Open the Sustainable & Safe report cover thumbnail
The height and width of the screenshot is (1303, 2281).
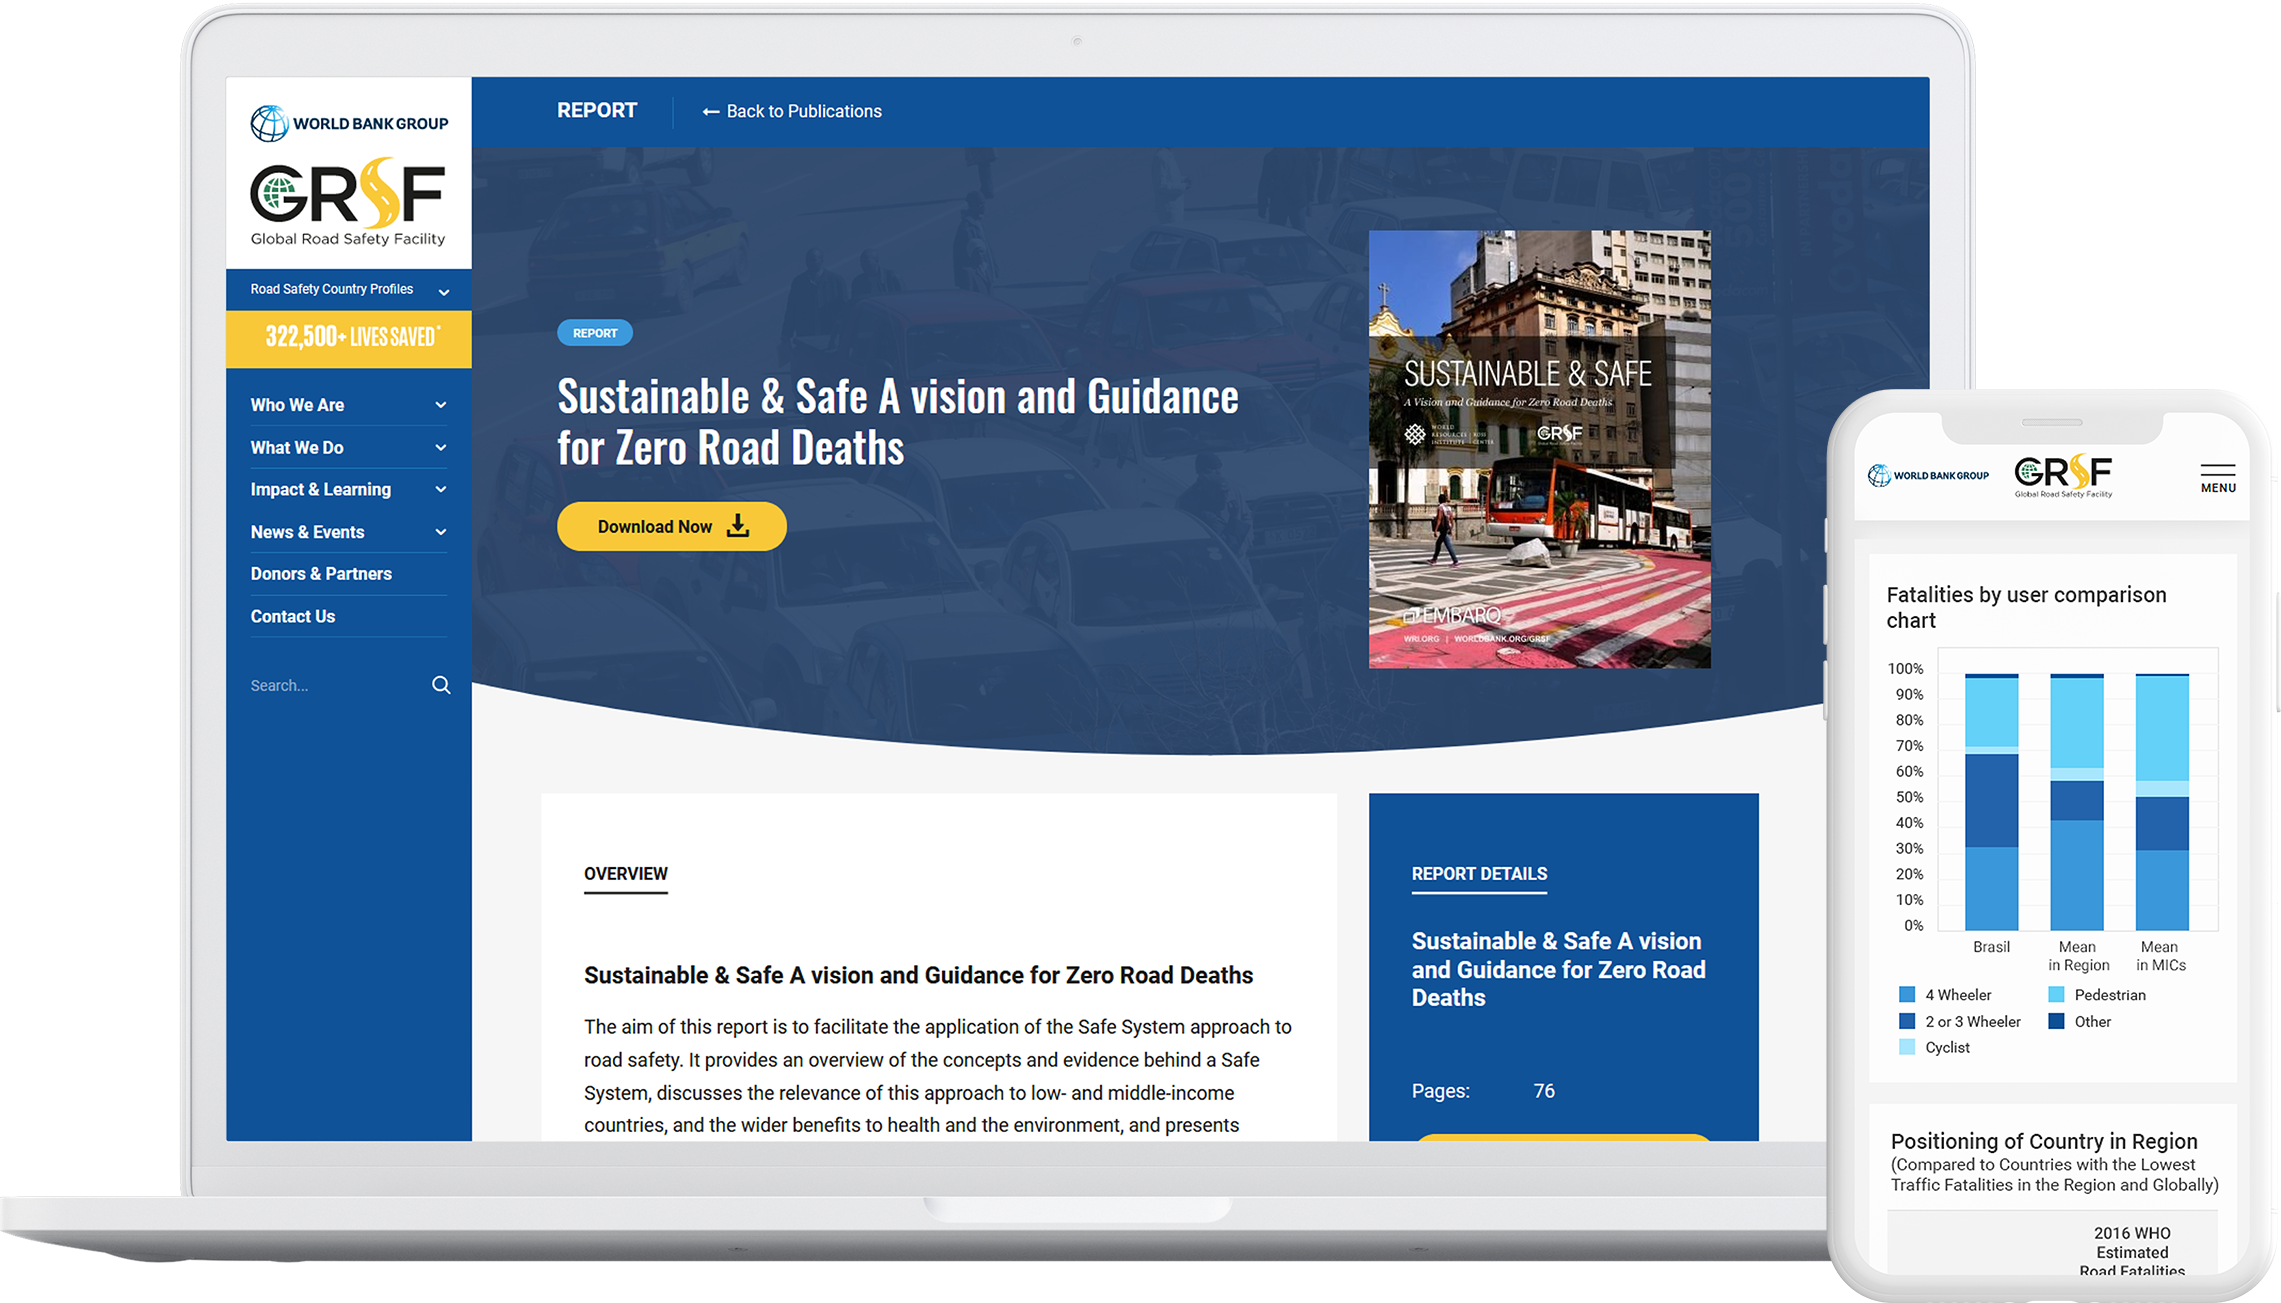[1539, 449]
